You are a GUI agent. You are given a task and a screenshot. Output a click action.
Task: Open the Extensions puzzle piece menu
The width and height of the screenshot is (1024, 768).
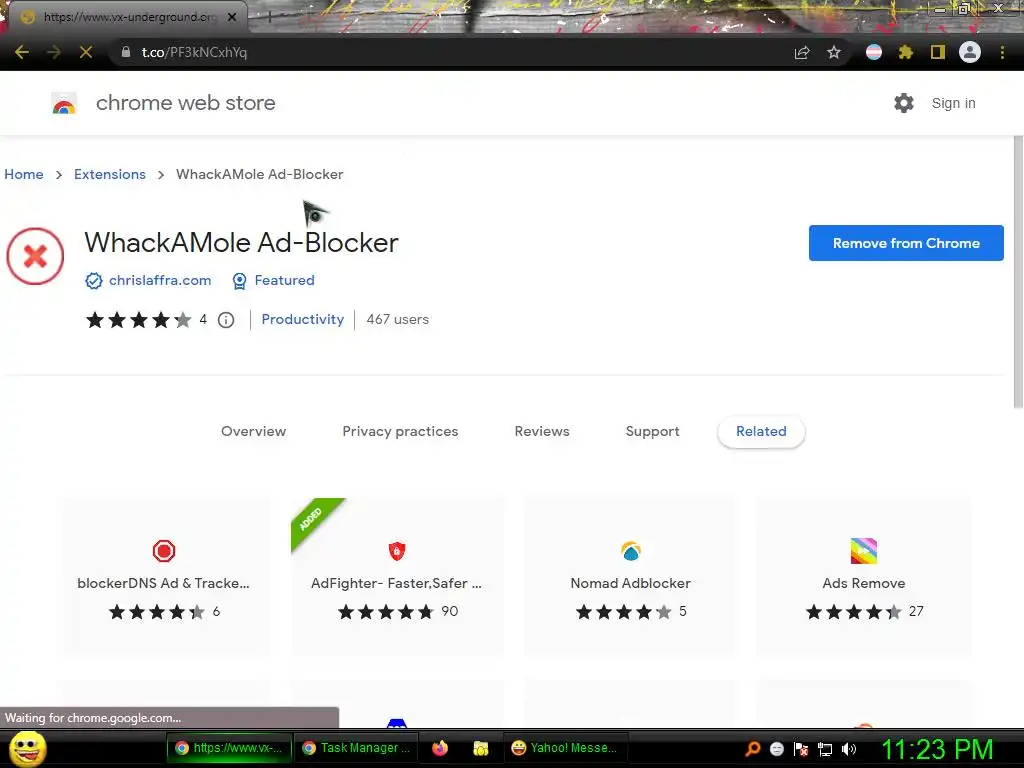tap(906, 52)
